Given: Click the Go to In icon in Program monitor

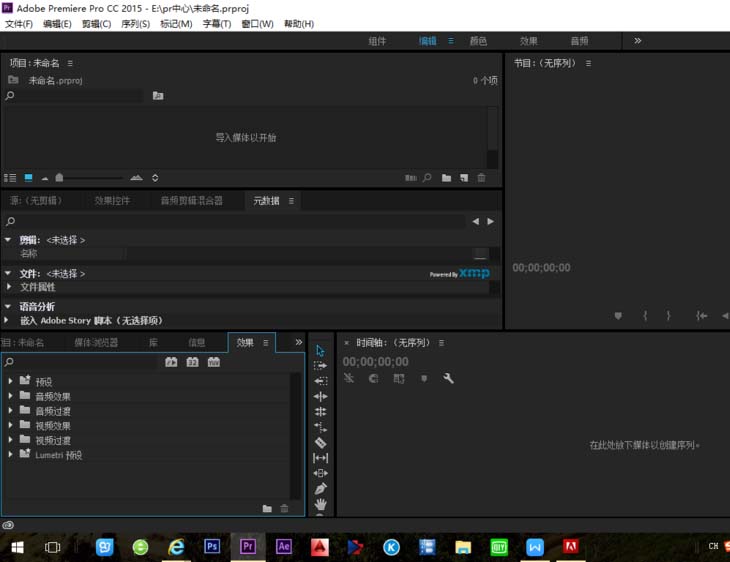Looking at the screenshot, I should pos(702,316).
